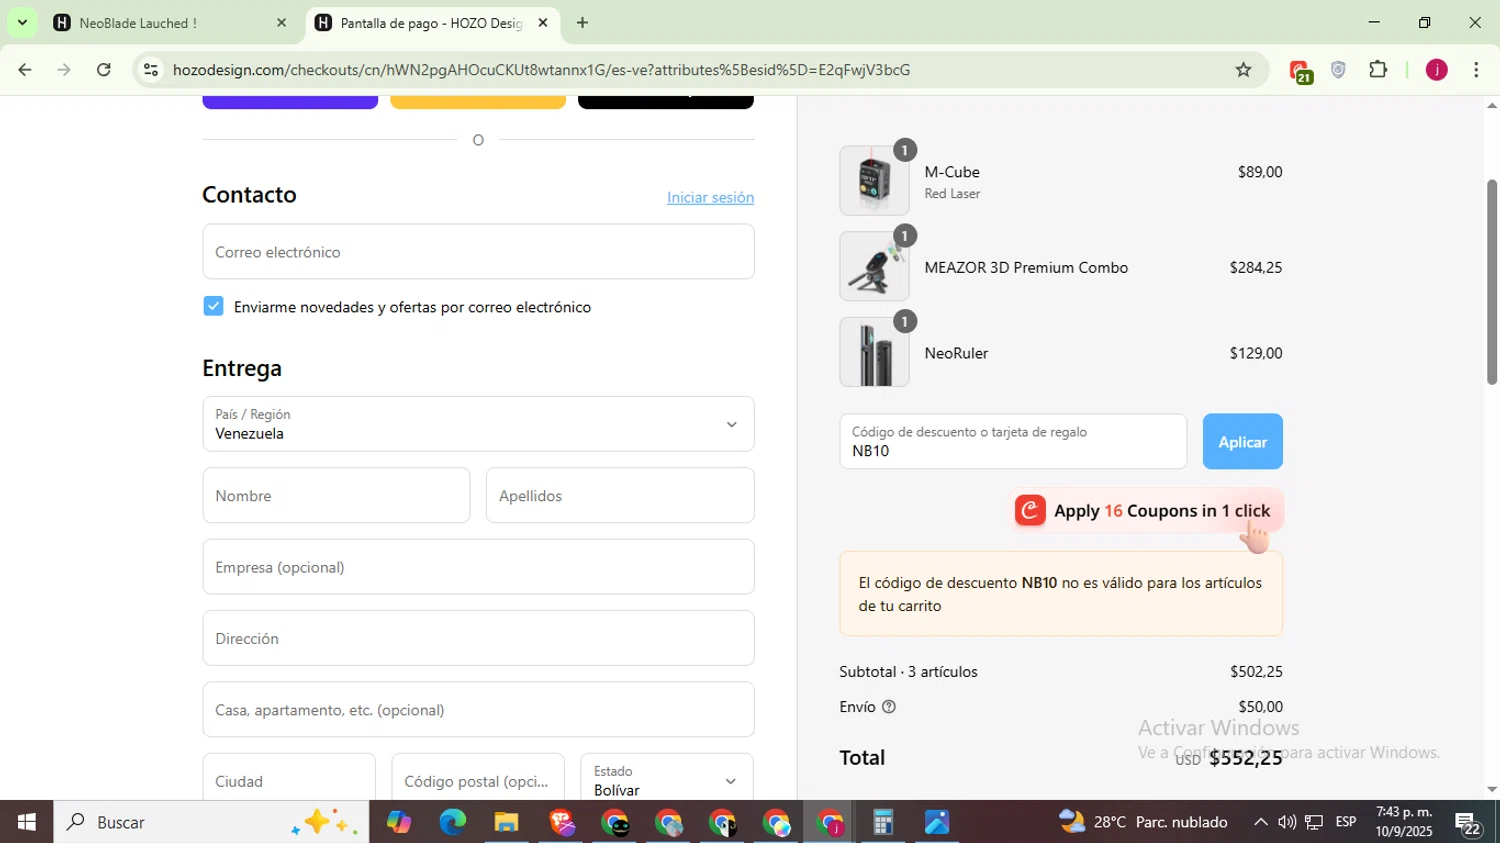Click the Subtotal · 3 artículos text
Viewport: 1500px width, 843px height.
click(x=908, y=672)
